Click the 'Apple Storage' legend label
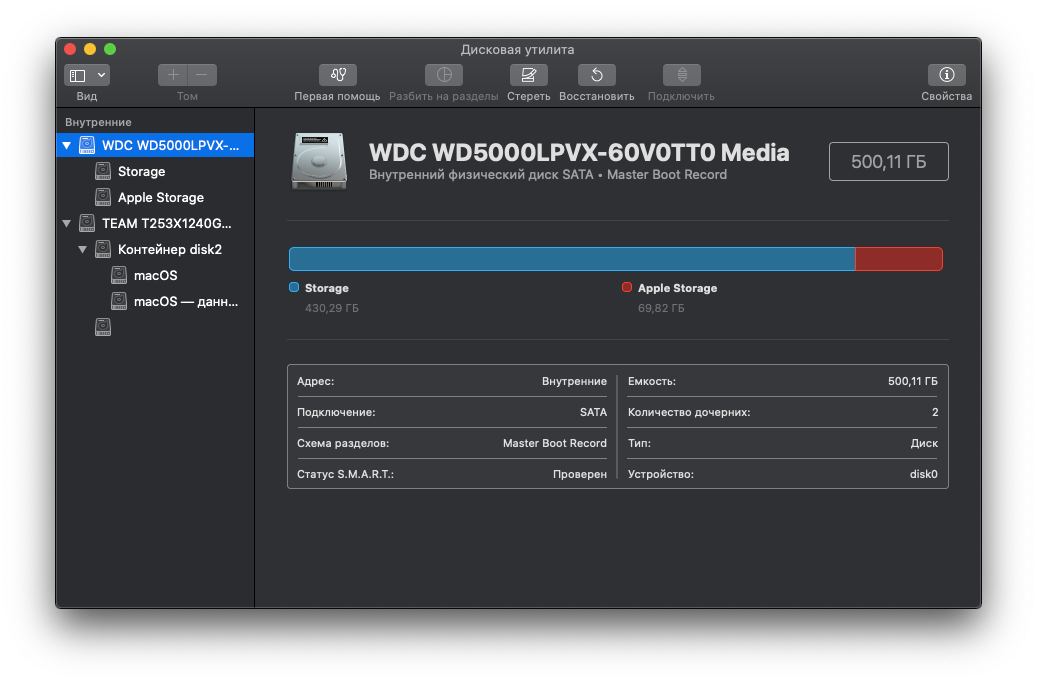1037x682 pixels. click(677, 288)
